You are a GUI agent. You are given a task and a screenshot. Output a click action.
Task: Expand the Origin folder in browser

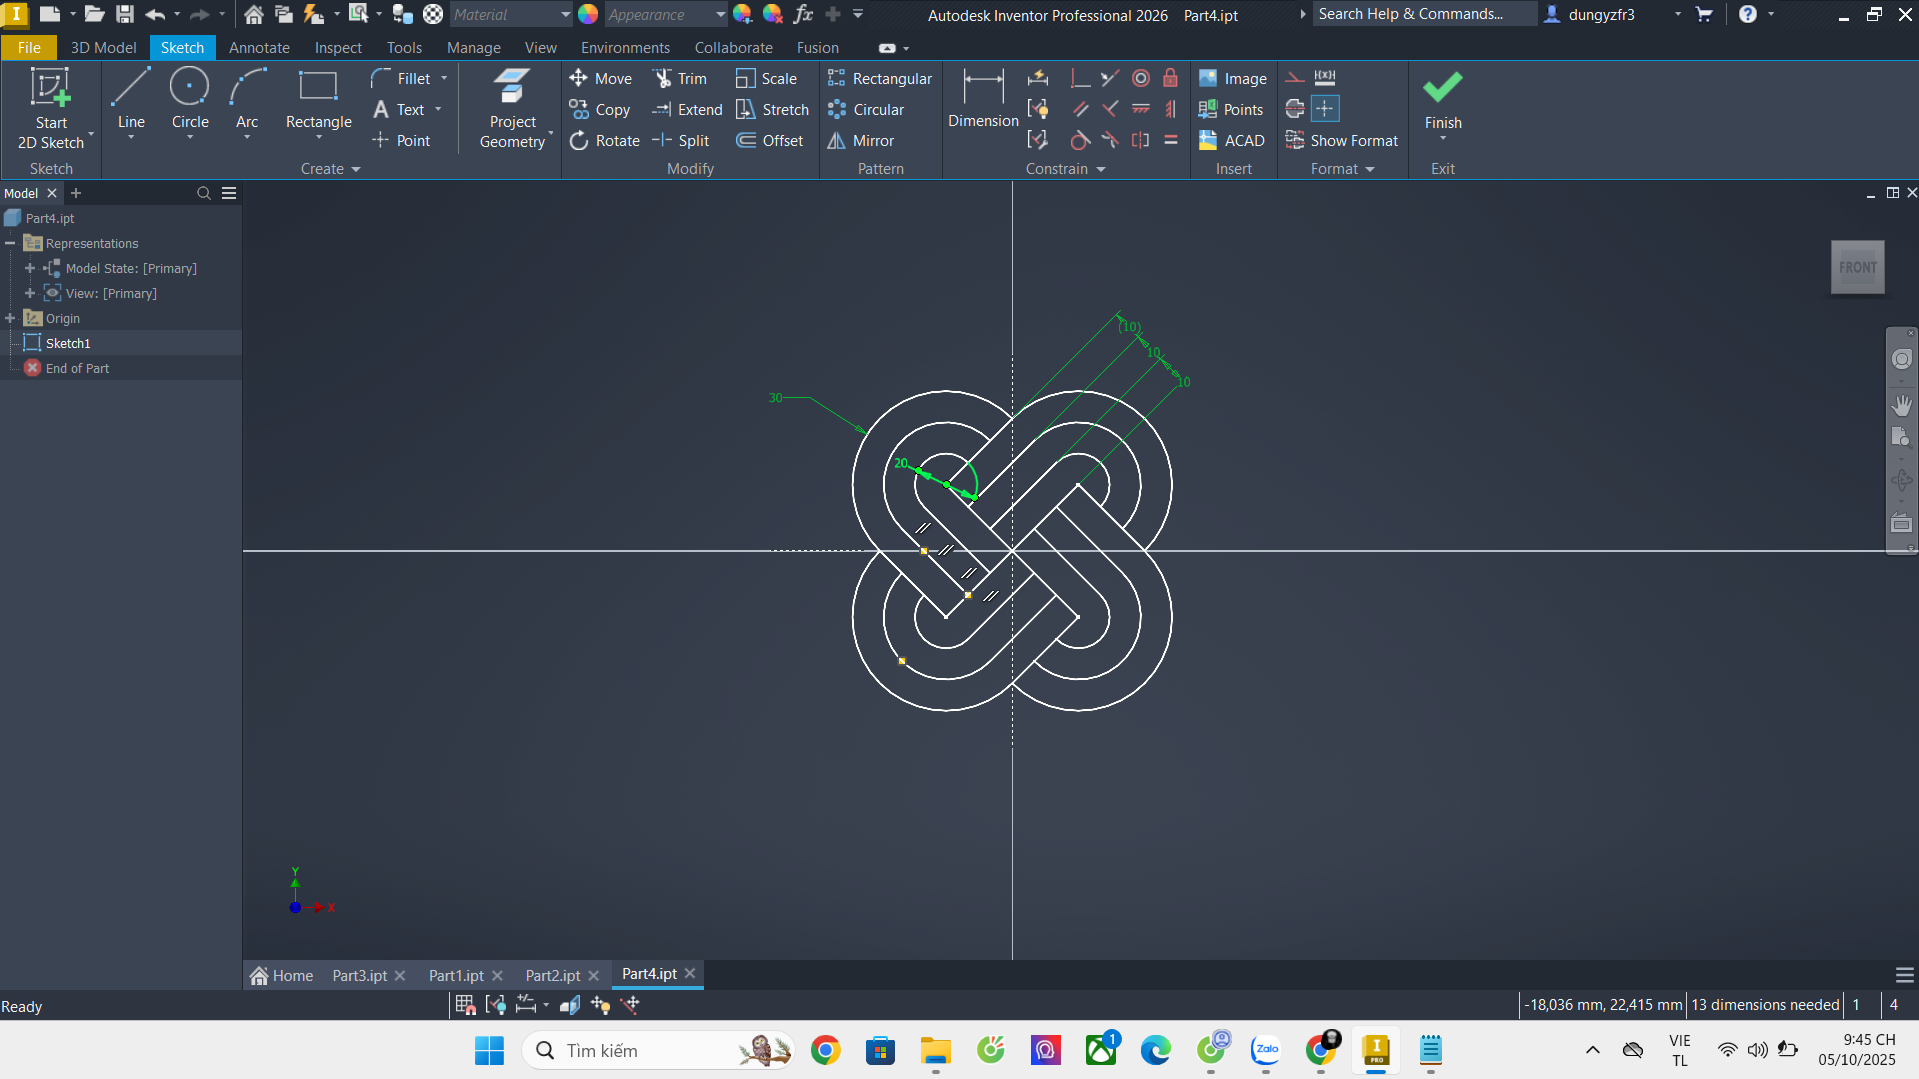pos(11,318)
